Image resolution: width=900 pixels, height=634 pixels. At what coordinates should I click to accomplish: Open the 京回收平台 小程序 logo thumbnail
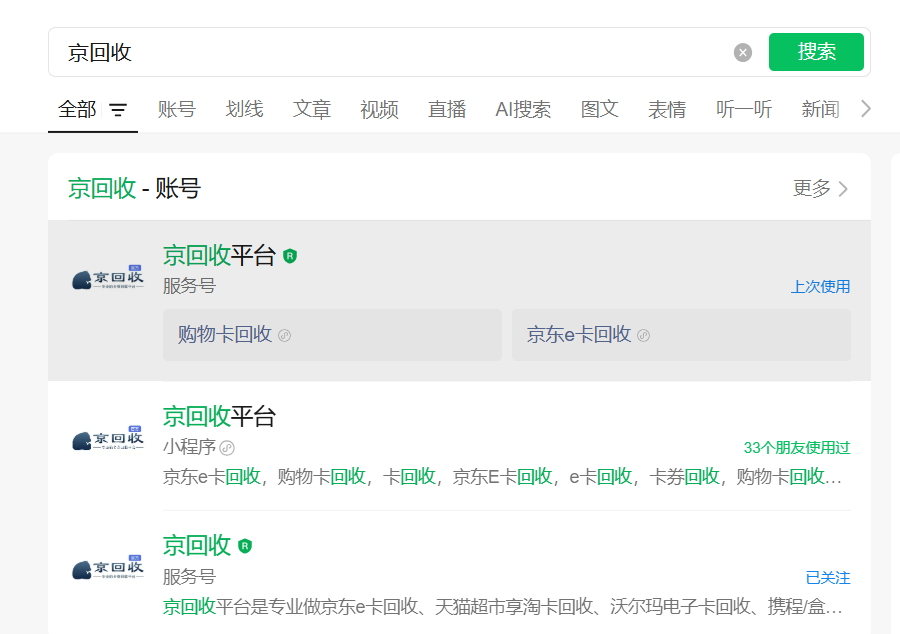[108, 439]
